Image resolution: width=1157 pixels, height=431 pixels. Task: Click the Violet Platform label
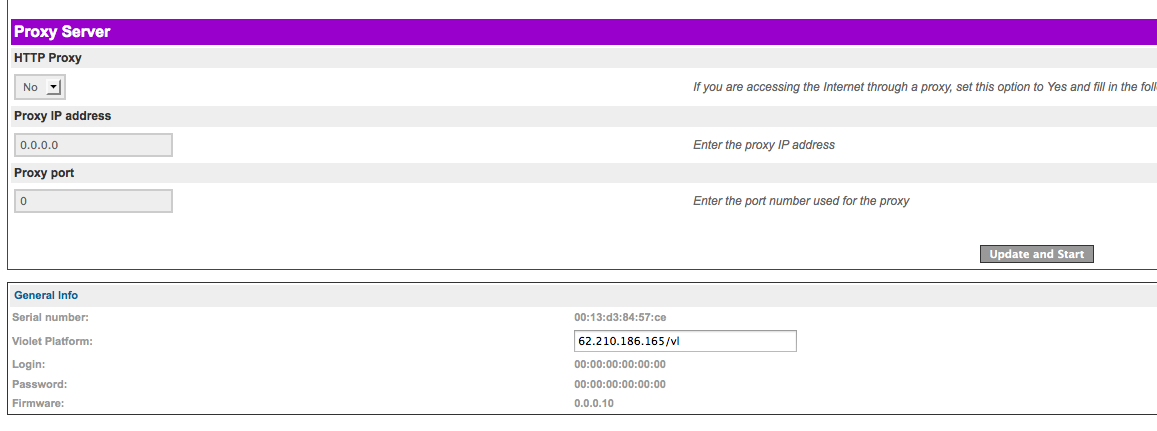(x=53, y=341)
